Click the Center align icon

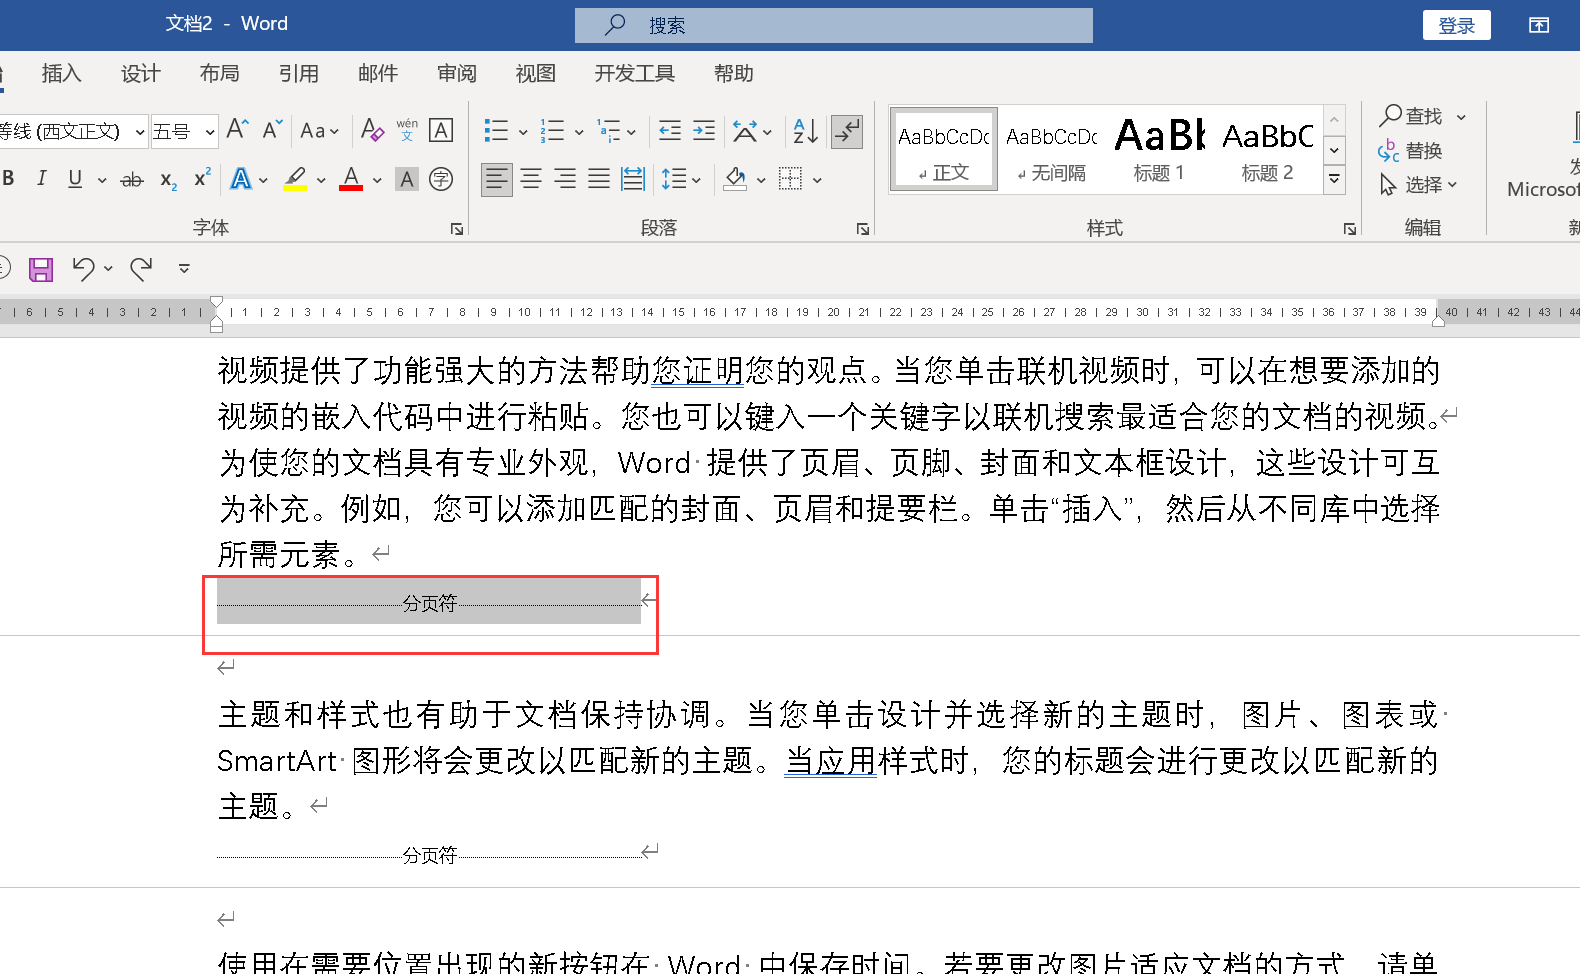pyautogui.click(x=531, y=179)
